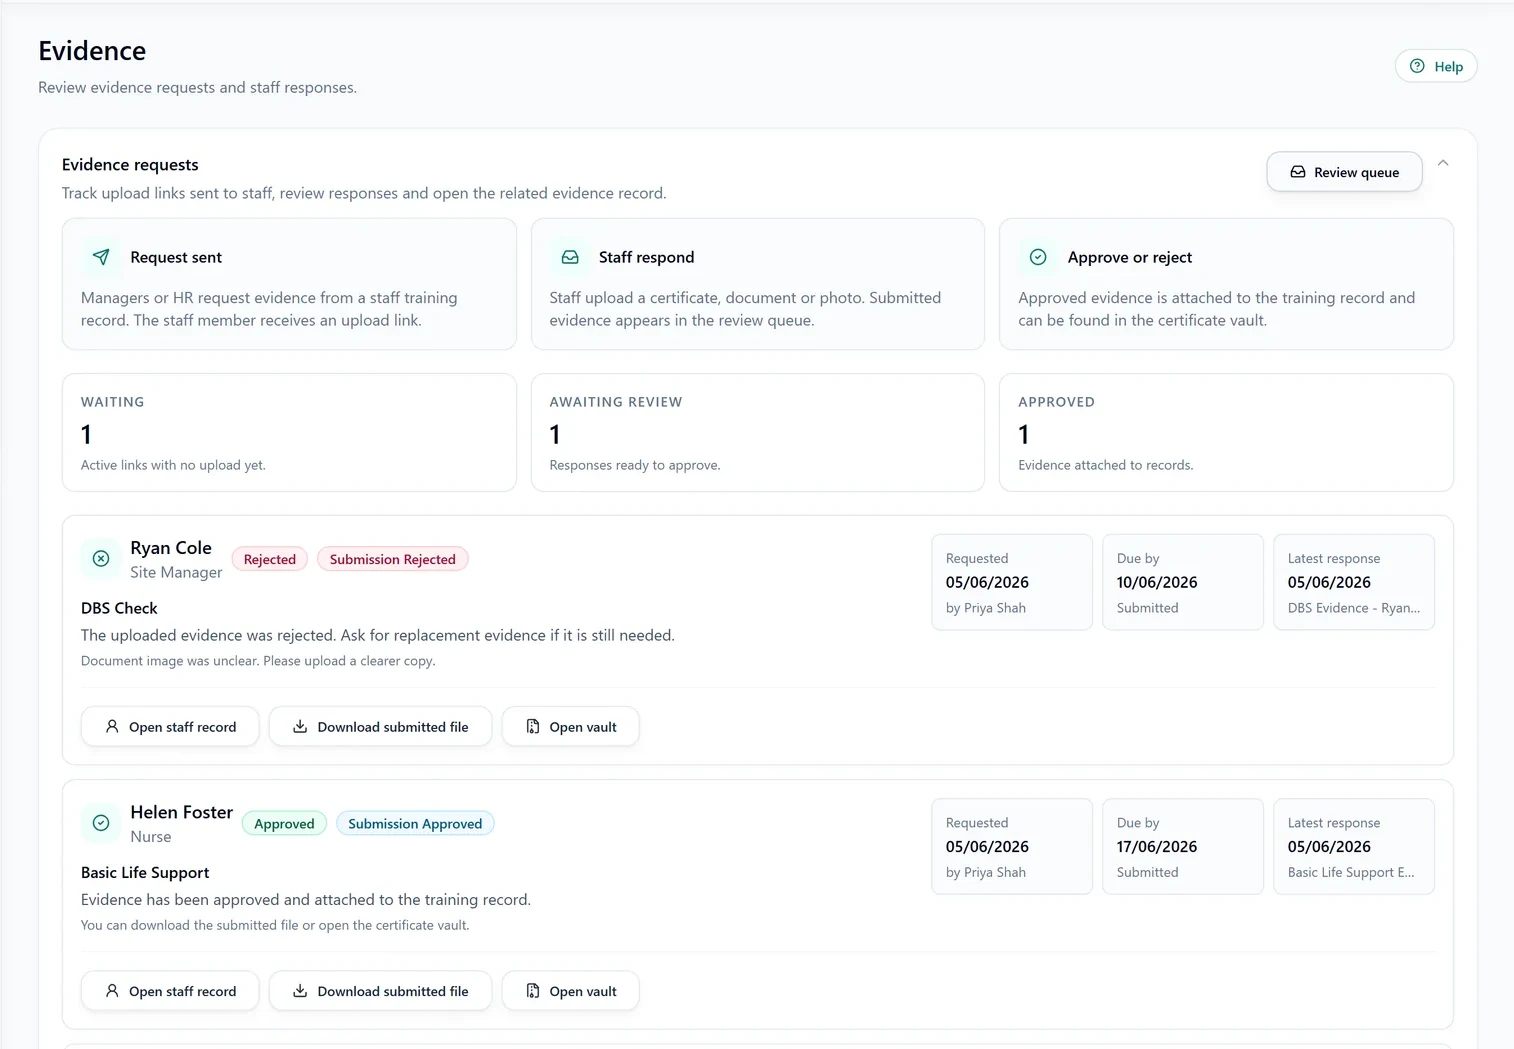Click the Request sent paper-plane icon
Image resolution: width=1514 pixels, height=1049 pixels.
pos(101,257)
